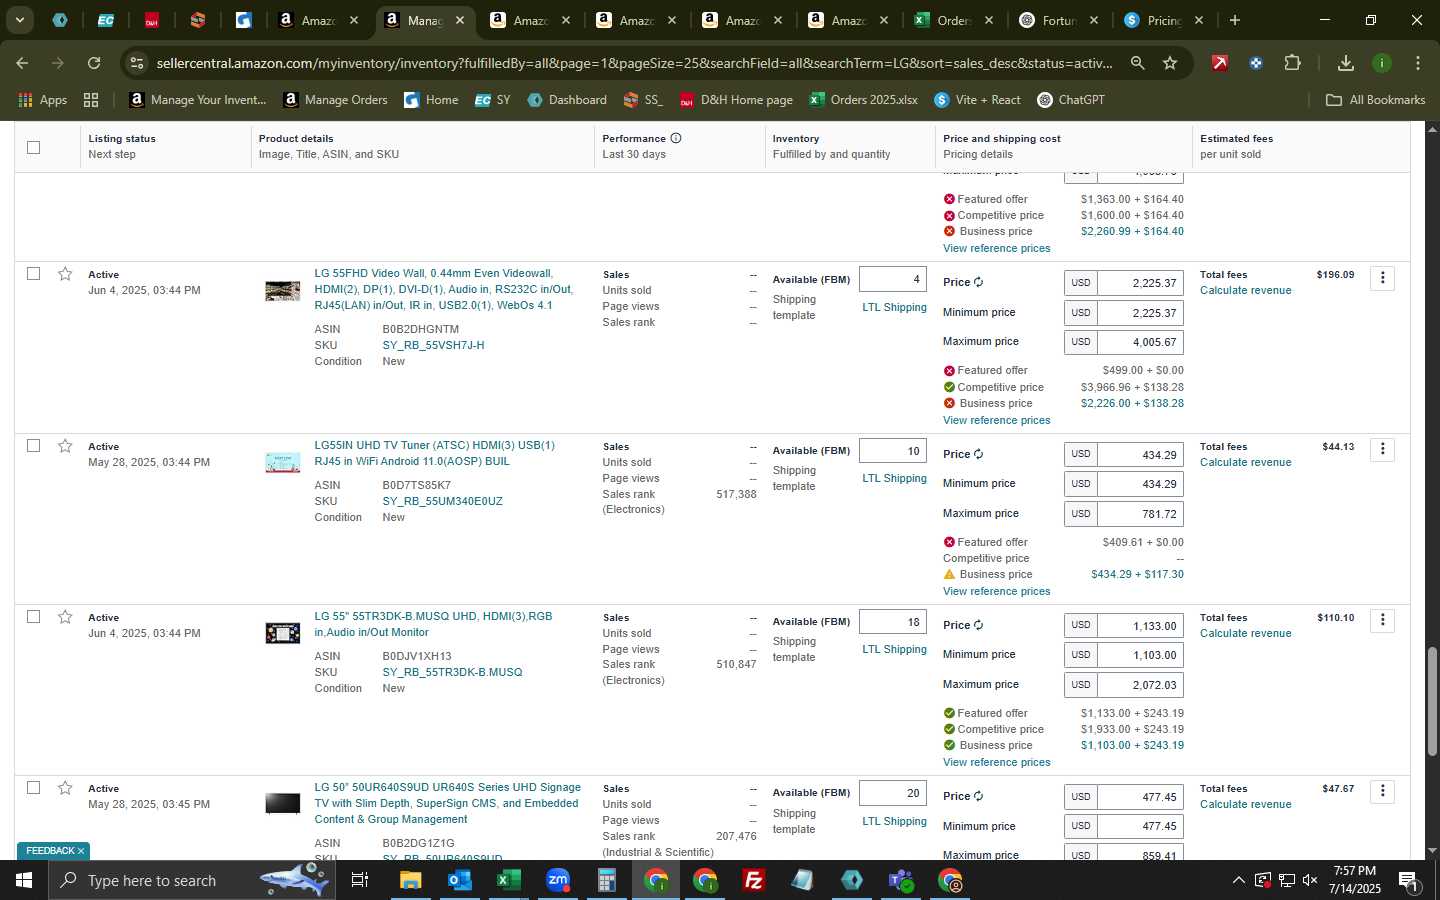Open the Chrome downloads icon
This screenshot has height=900, width=1440.
tap(1345, 63)
